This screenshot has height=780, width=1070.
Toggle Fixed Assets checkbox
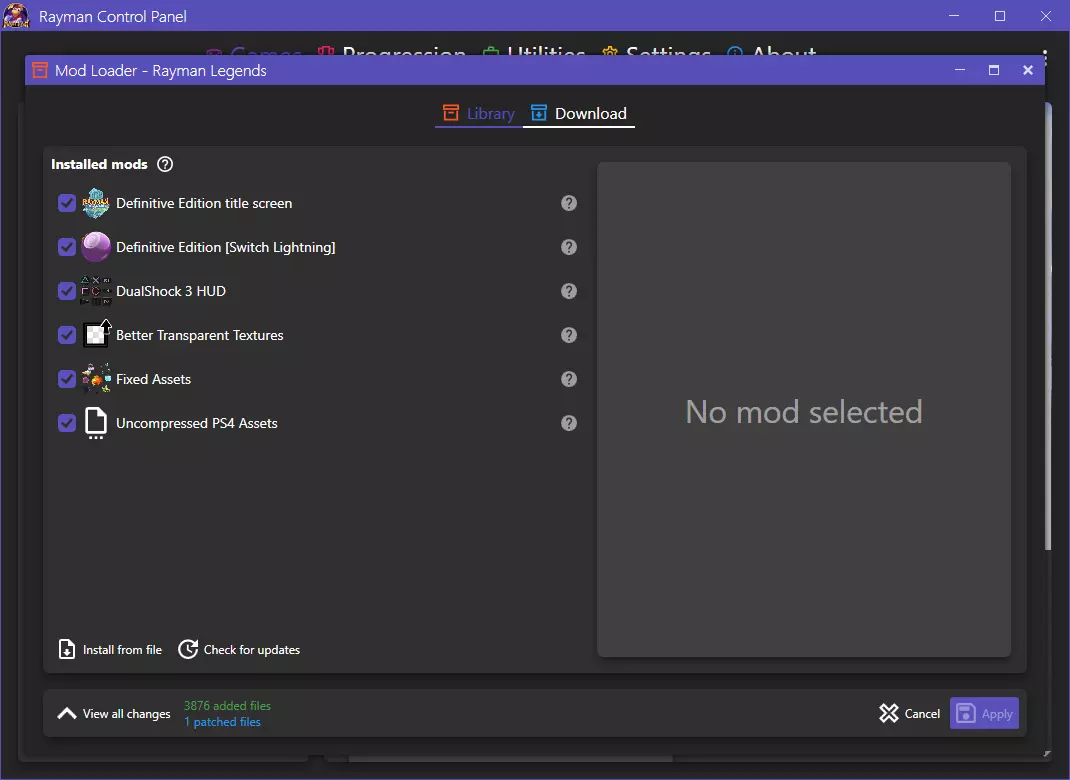[x=67, y=379]
